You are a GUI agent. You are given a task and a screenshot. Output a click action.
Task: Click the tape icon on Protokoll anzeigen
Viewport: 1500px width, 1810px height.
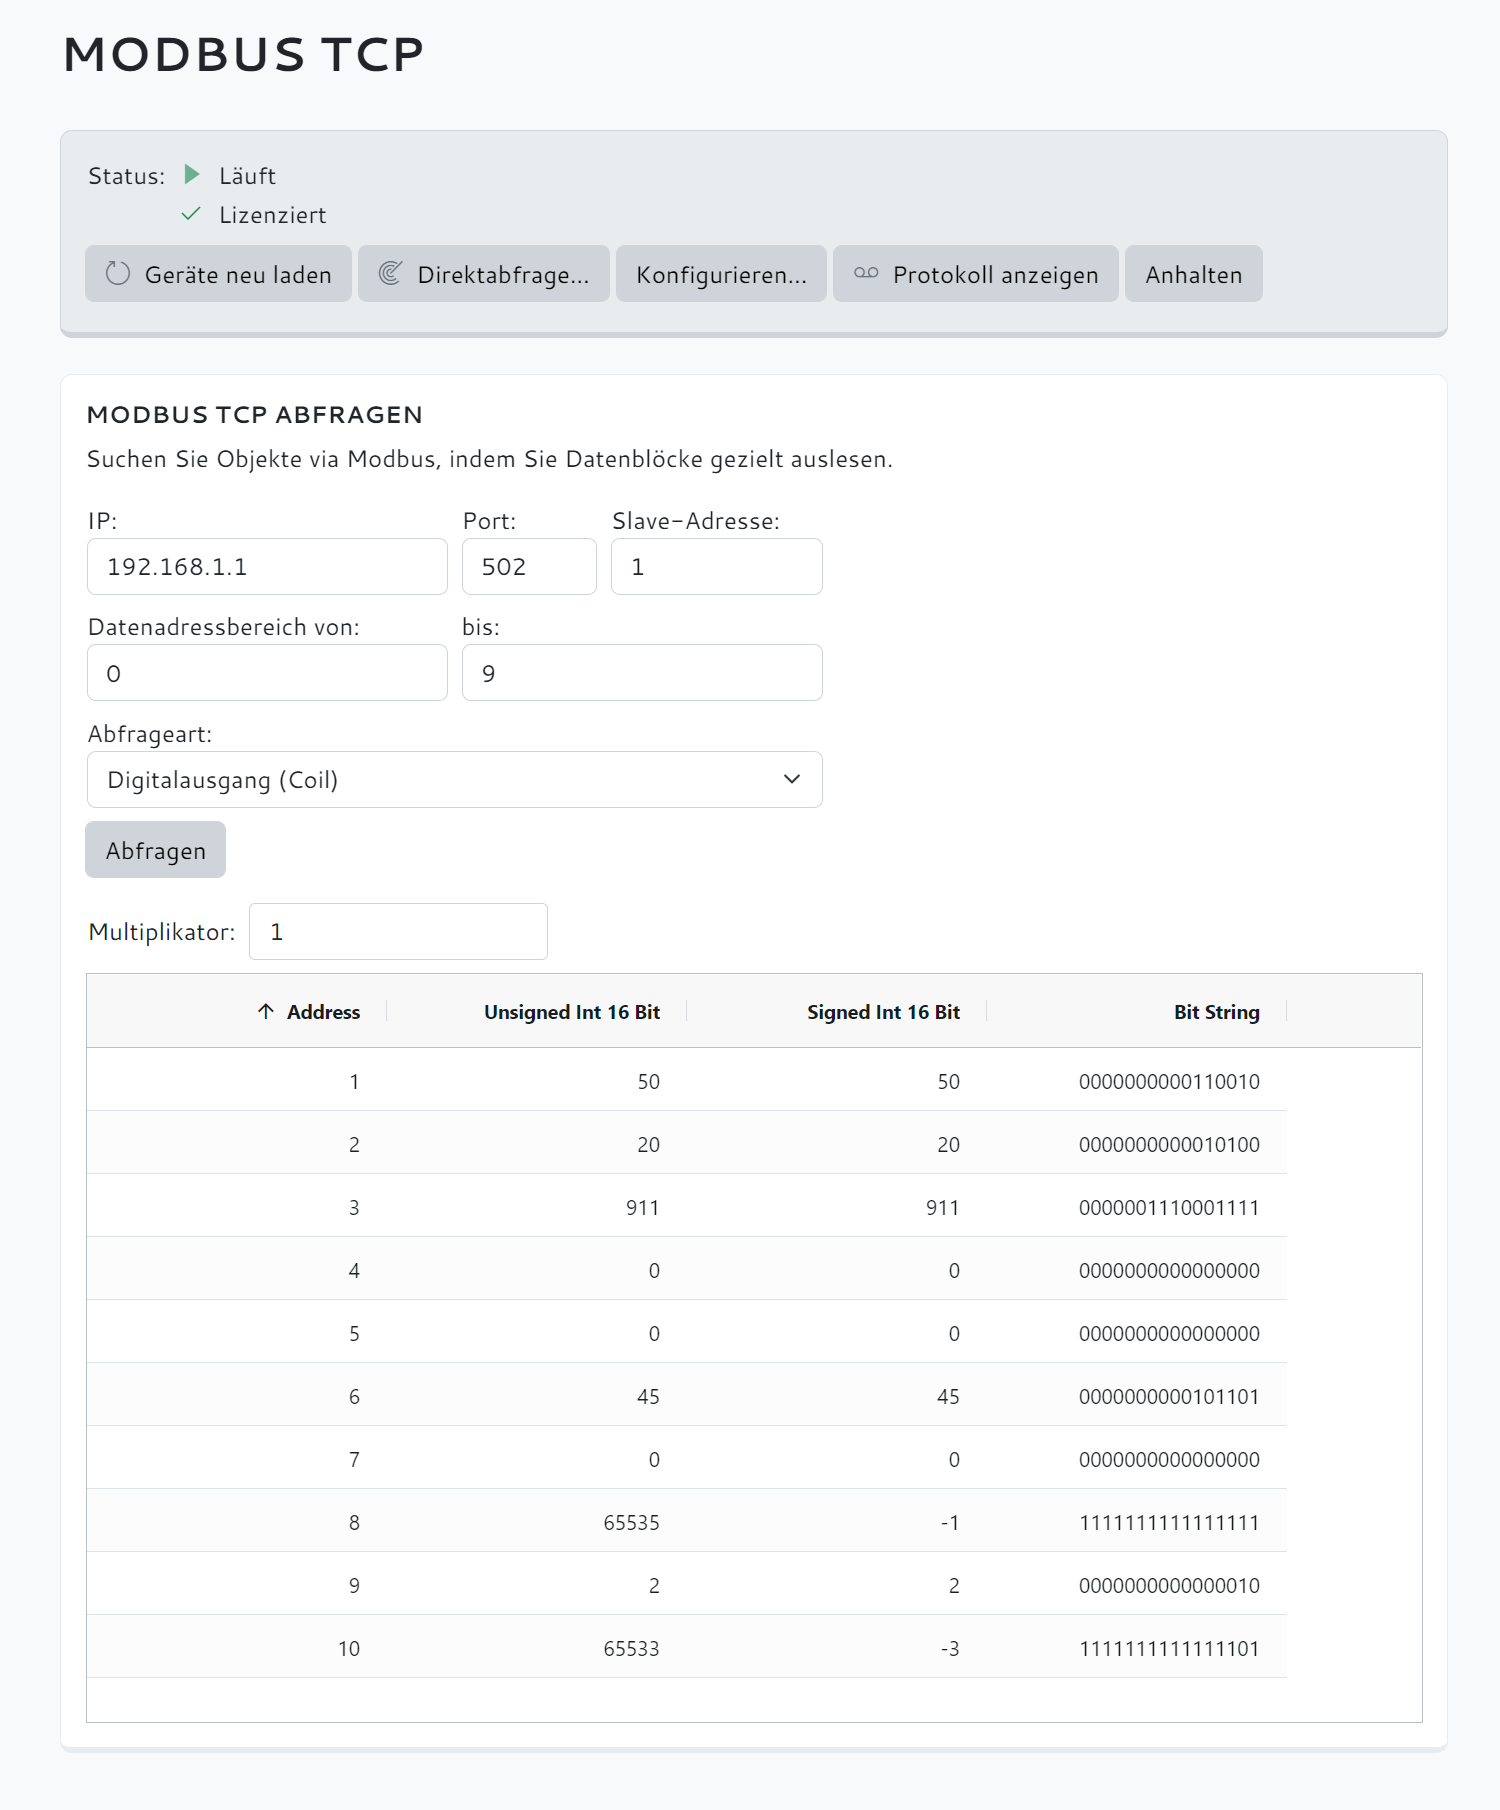pyautogui.click(x=866, y=273)
